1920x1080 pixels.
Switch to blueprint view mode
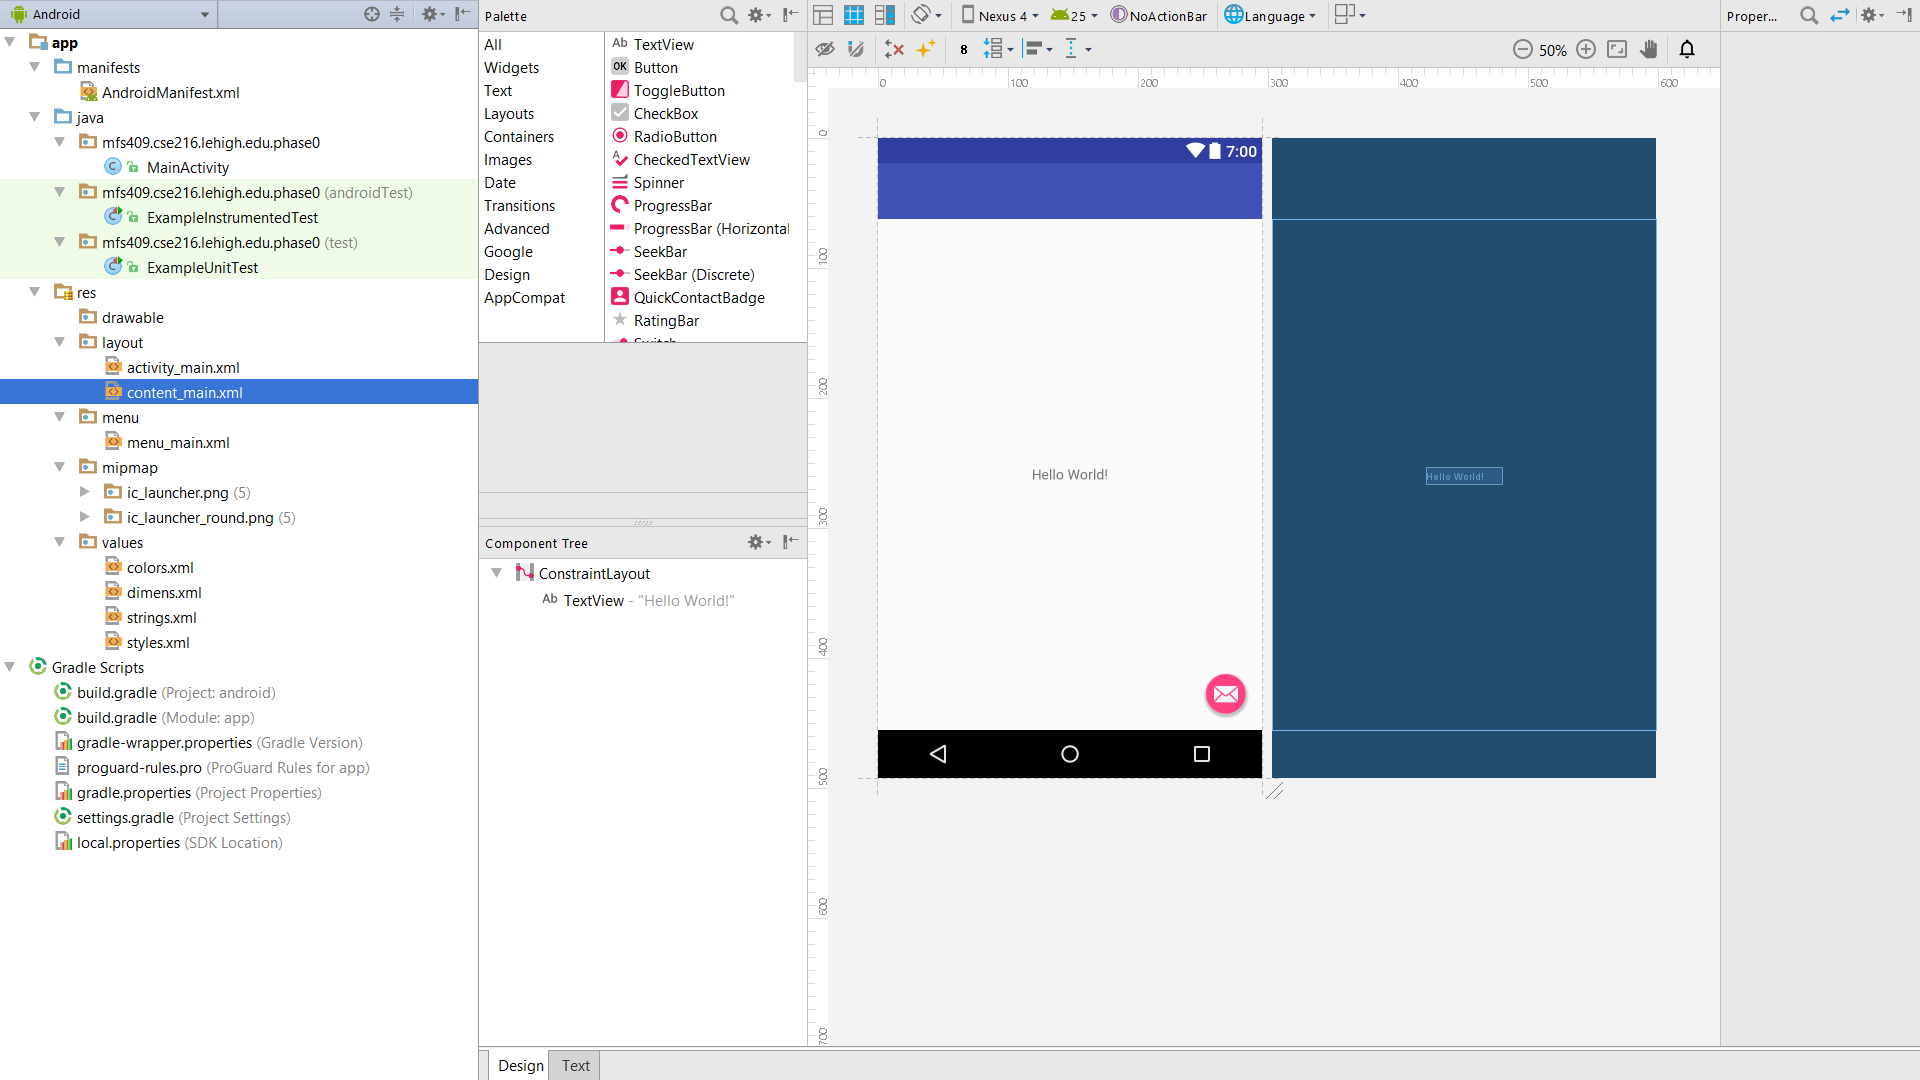click(x=854, y=15)
